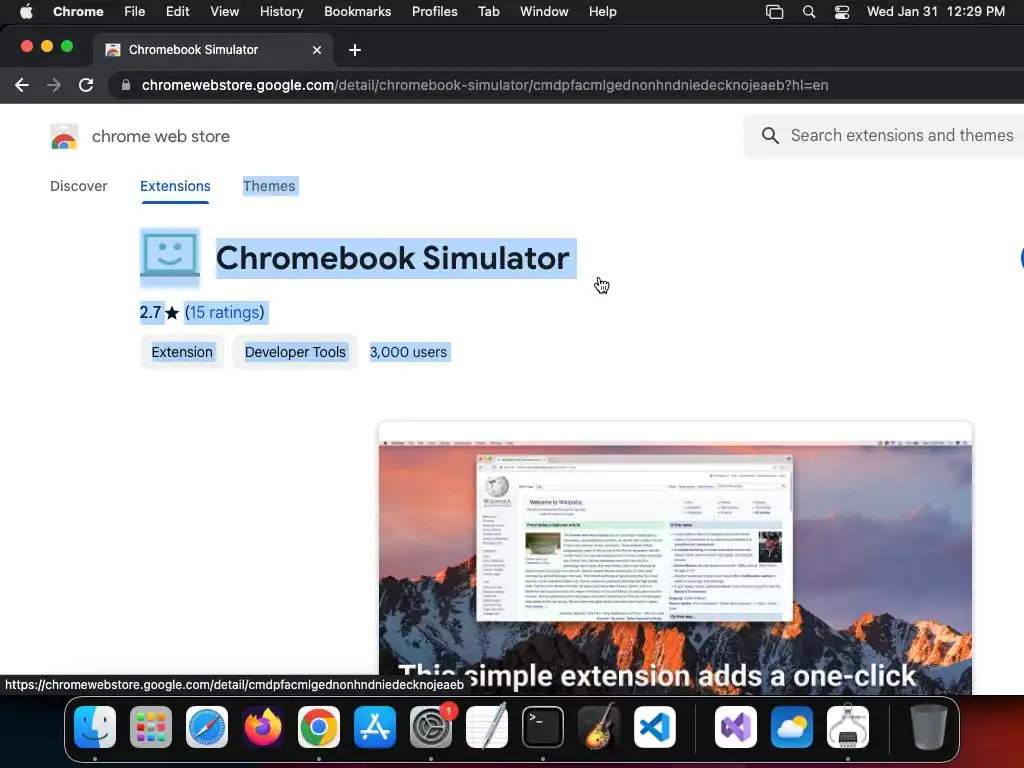
Task: Click the chrome web store title text
Action: (x=161, y=136)
